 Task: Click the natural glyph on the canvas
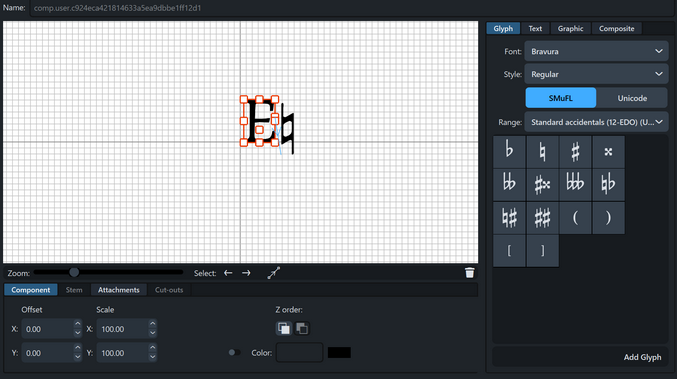(x=288, y=129)
